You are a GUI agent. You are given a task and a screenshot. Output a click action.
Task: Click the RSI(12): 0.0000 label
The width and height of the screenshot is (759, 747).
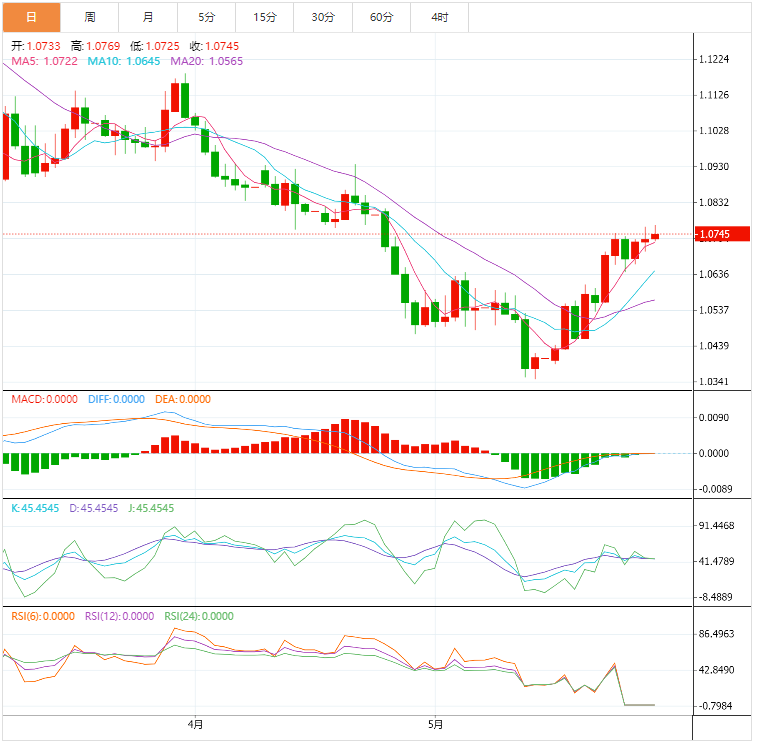click(x=120, y=616)
